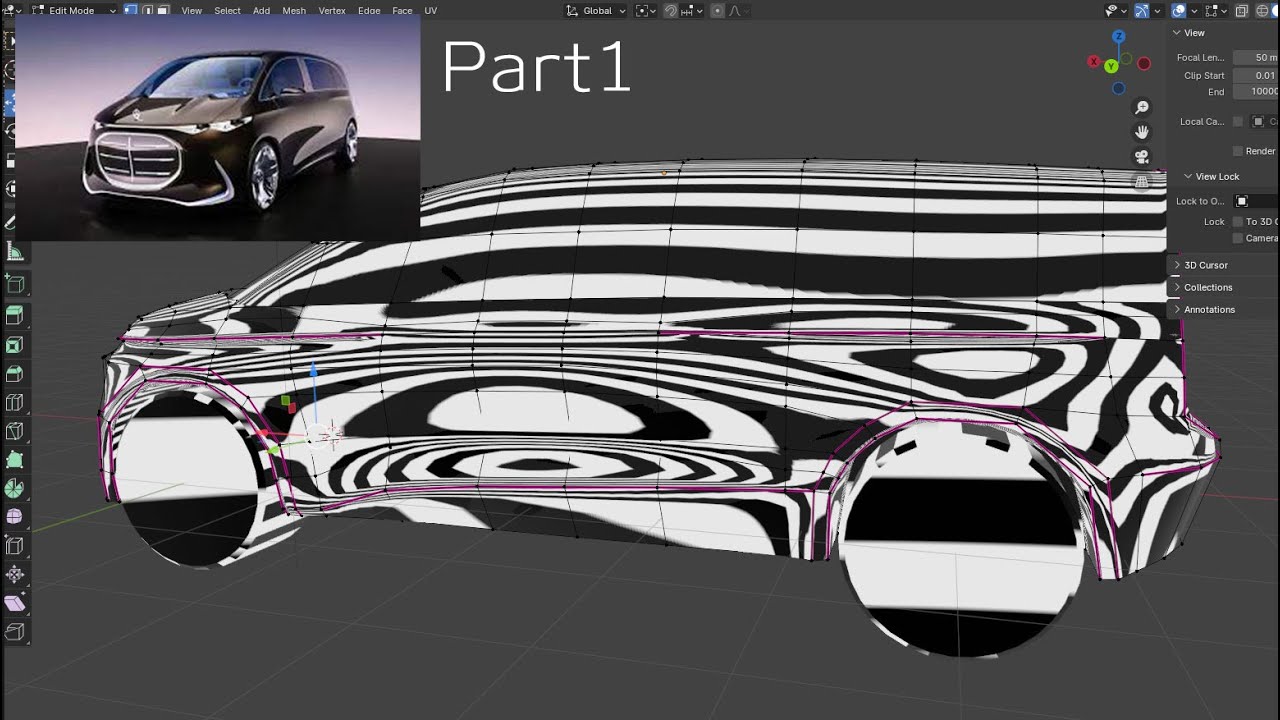This screenshot has width=1280, height=720.
Task: Adjust the Focal Length field value
Action: (x=1256, y=57)
